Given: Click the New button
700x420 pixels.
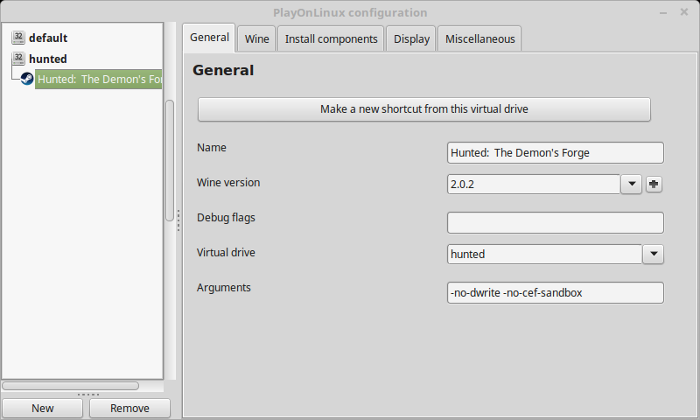Looking at the screenshot, I should 42,408.
